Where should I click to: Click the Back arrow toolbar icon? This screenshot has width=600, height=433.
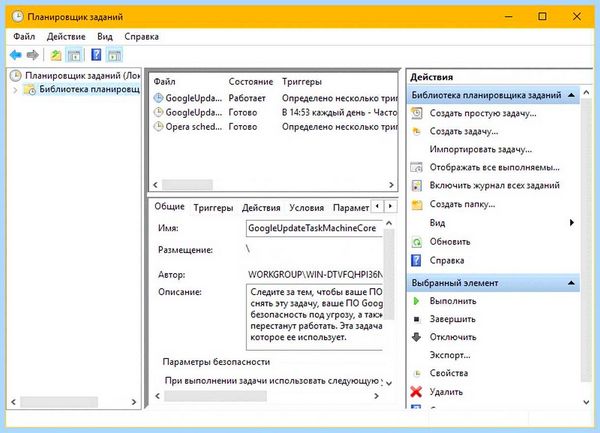16,55
